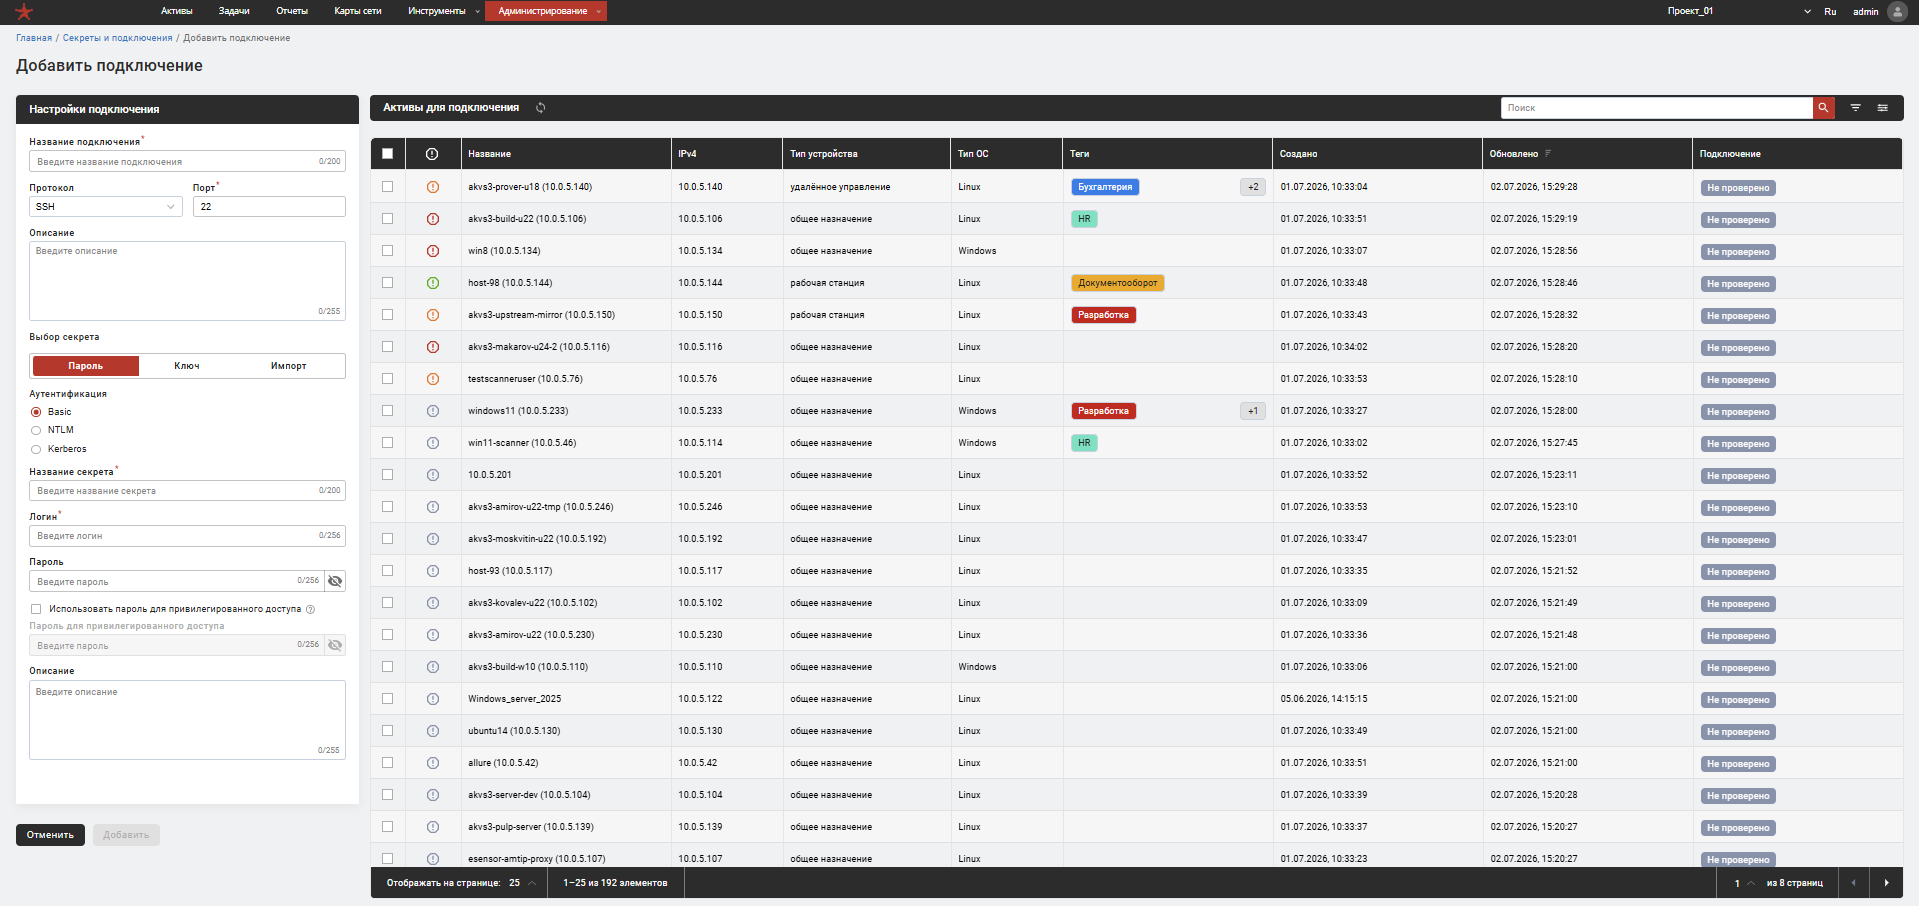1919x906 pixels.
Task: Expand the Администрирование menu dropdown
Action: (x=546, y=12)
